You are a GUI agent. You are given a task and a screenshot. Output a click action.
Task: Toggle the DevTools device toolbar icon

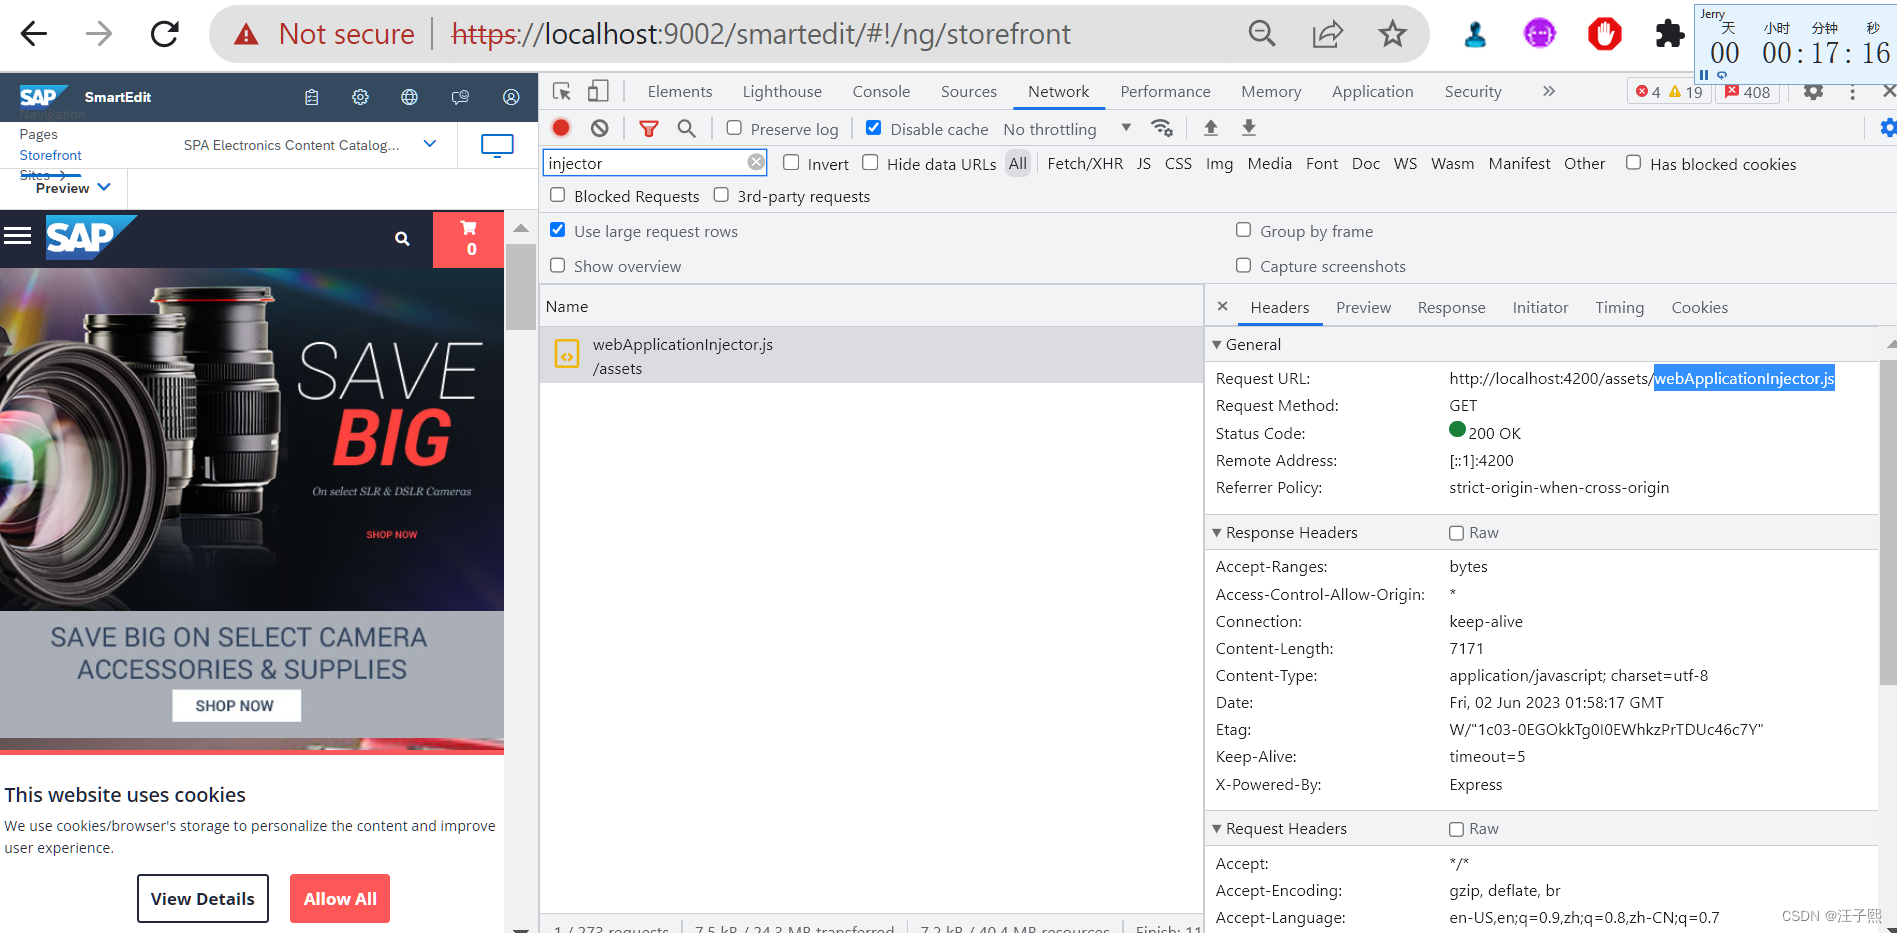point(597,91)
